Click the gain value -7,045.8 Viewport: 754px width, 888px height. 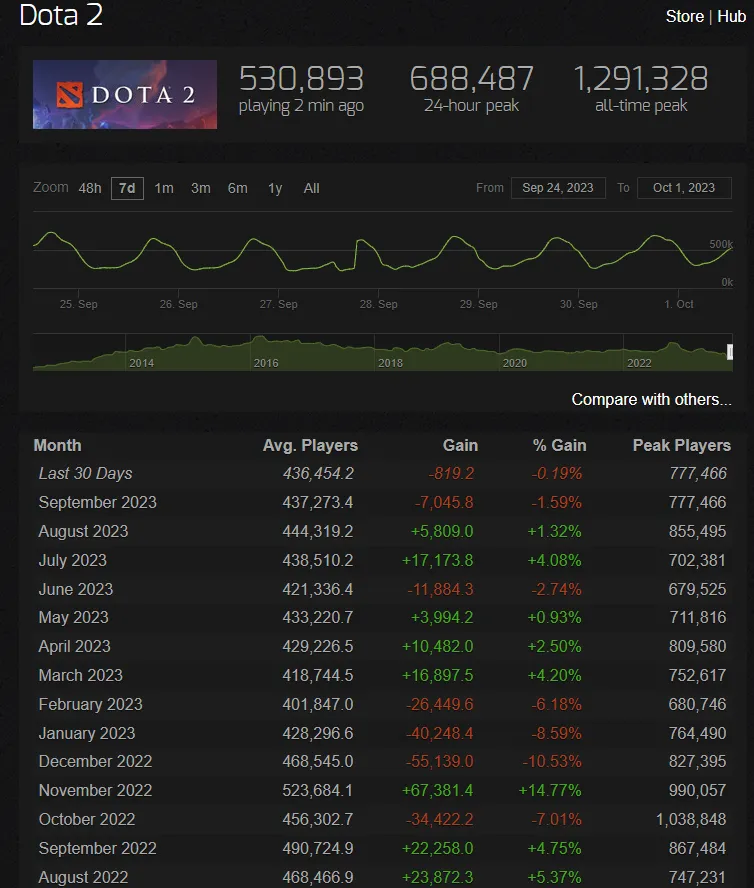tap(444, 502)
